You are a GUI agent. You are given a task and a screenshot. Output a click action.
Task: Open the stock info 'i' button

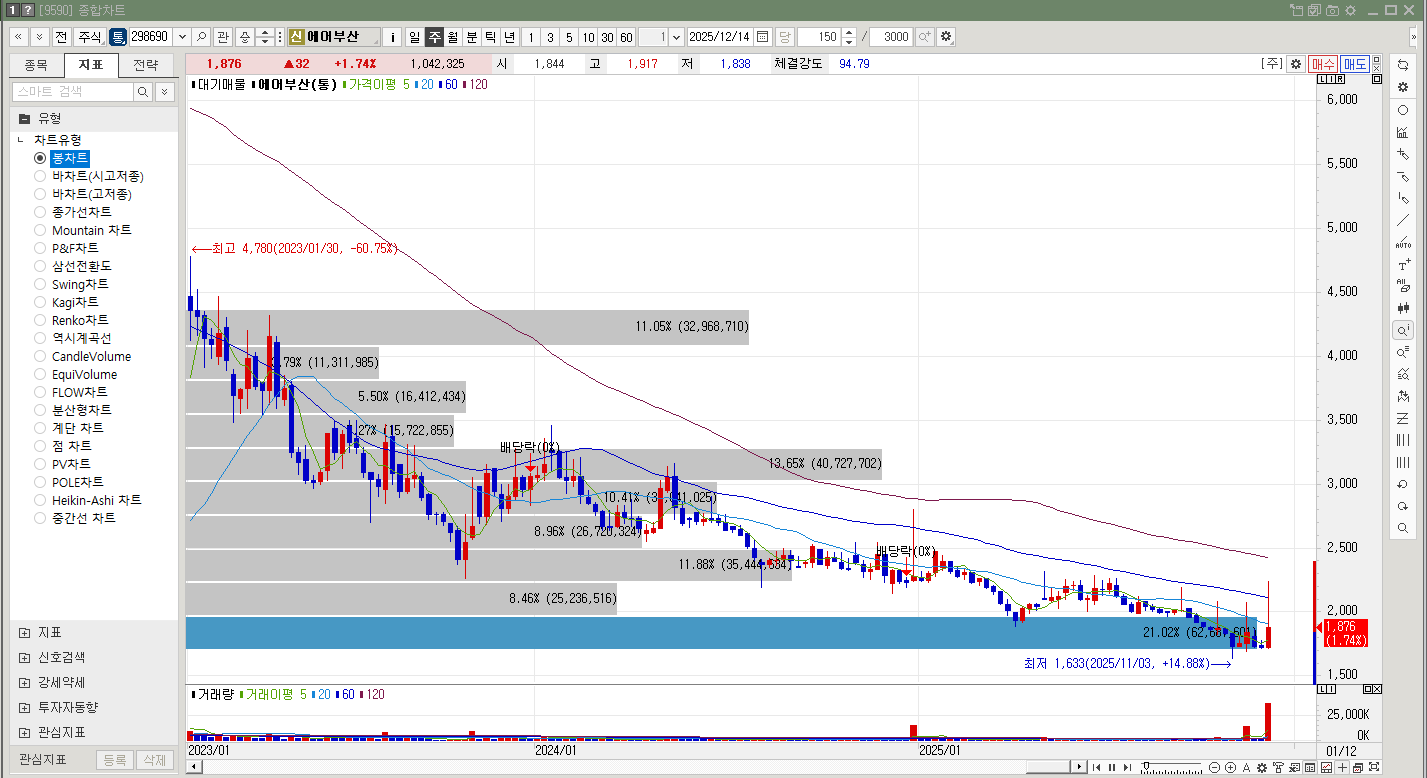click(393, 37)
